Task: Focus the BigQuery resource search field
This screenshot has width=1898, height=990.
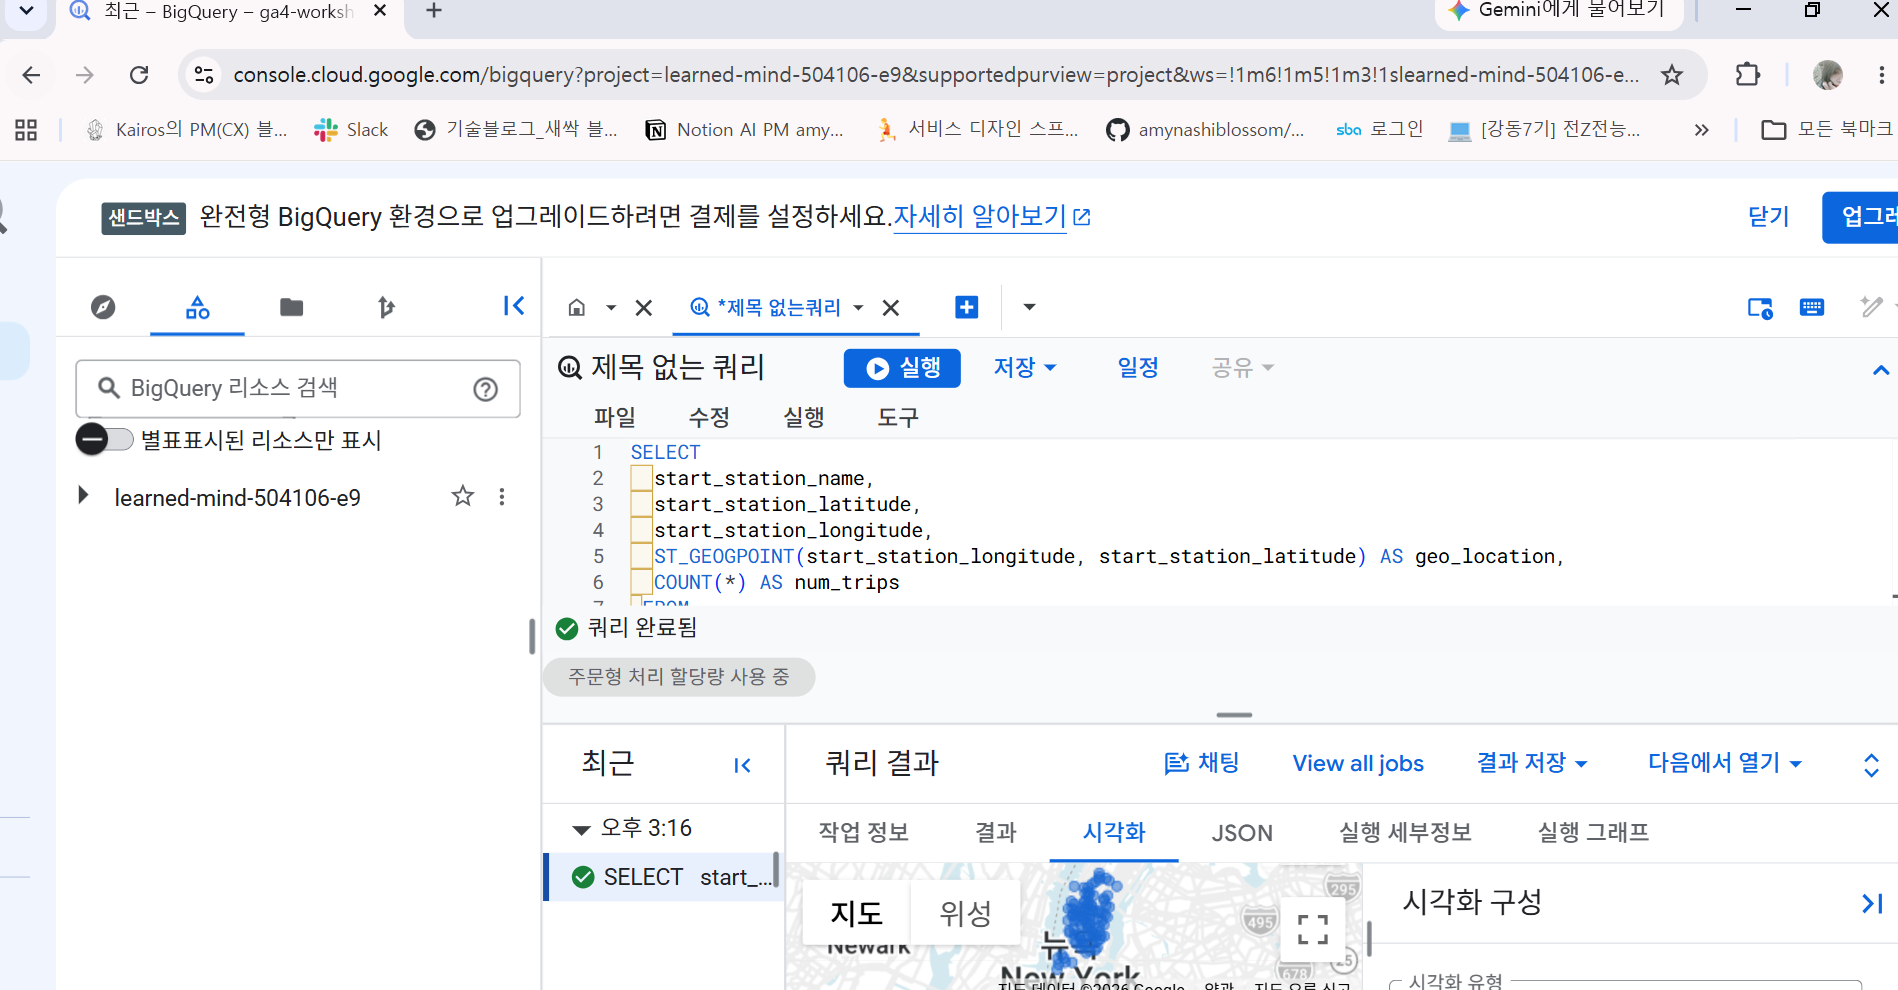Action: tap(298, 388)
